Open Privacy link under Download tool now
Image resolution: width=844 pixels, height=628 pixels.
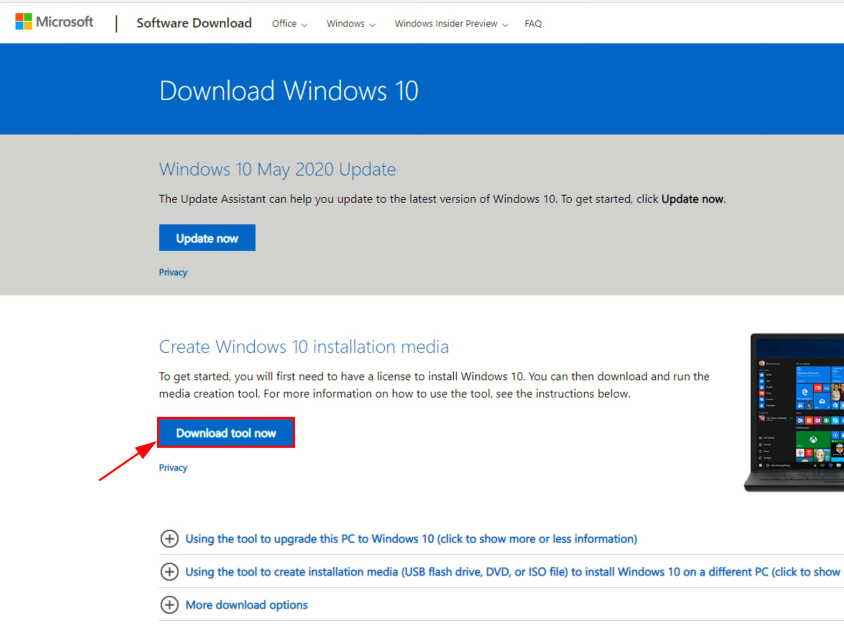click(x=173, y=468)
